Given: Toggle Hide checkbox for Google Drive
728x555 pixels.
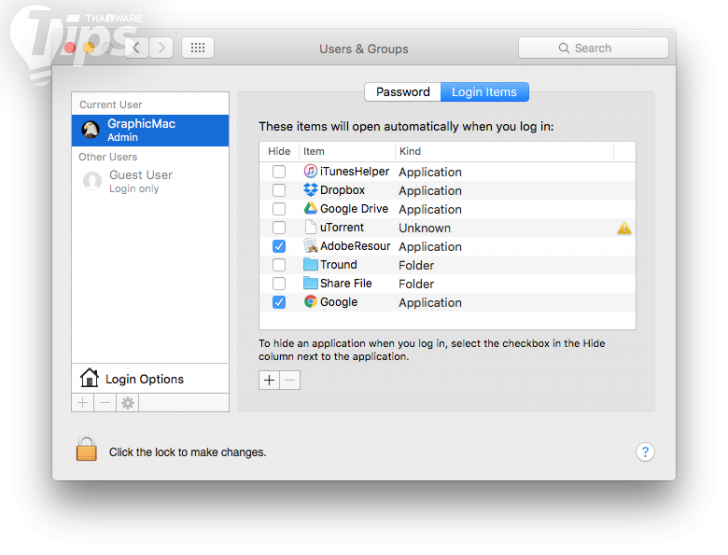Looking at the screenshot, I should click(279, 209).
